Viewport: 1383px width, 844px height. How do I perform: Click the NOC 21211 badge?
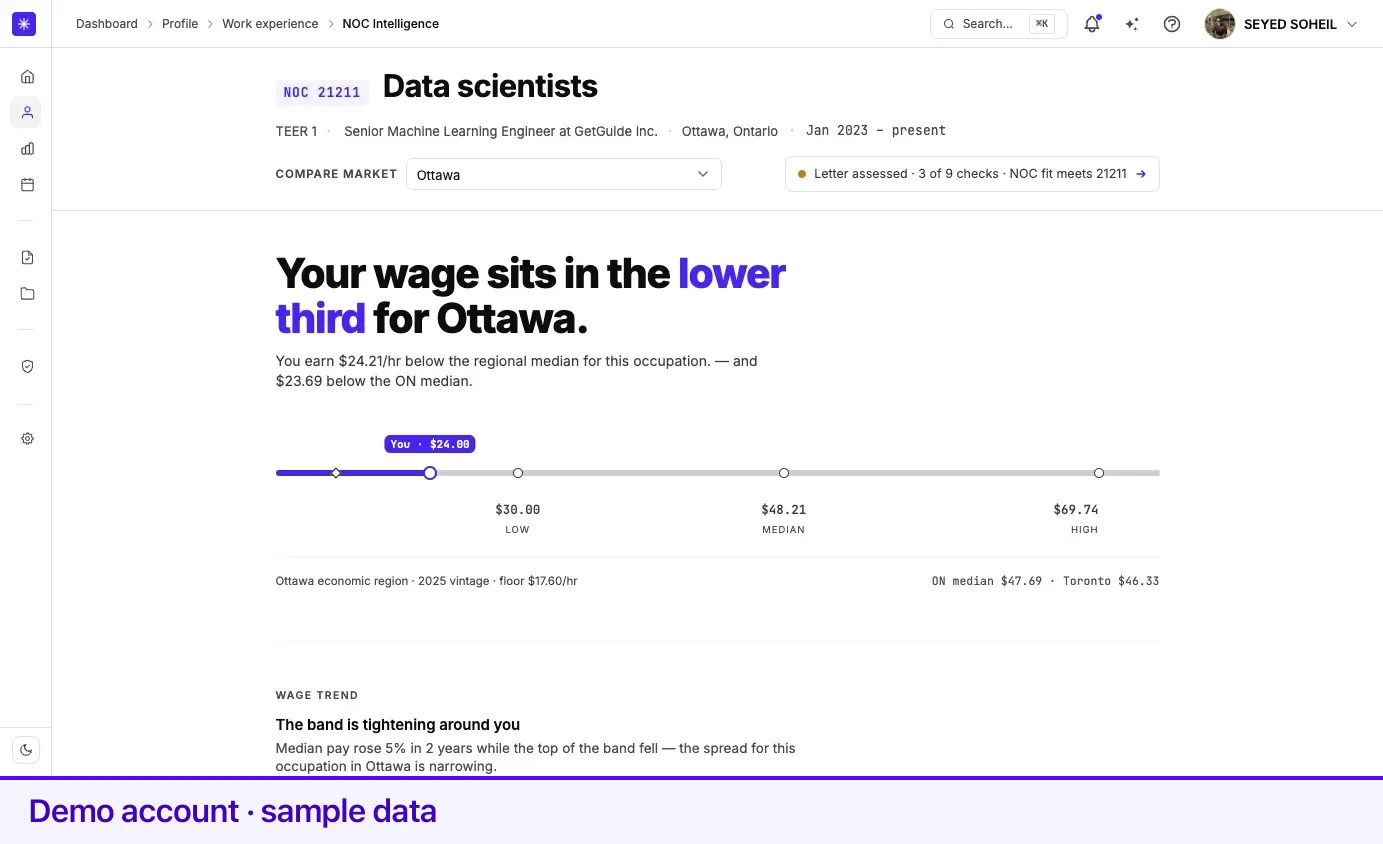(322, 93)
